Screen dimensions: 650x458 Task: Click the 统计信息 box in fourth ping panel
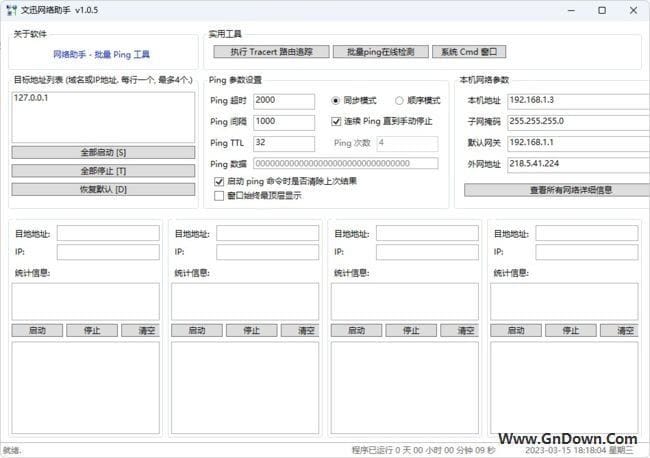(x=565, y=301)
